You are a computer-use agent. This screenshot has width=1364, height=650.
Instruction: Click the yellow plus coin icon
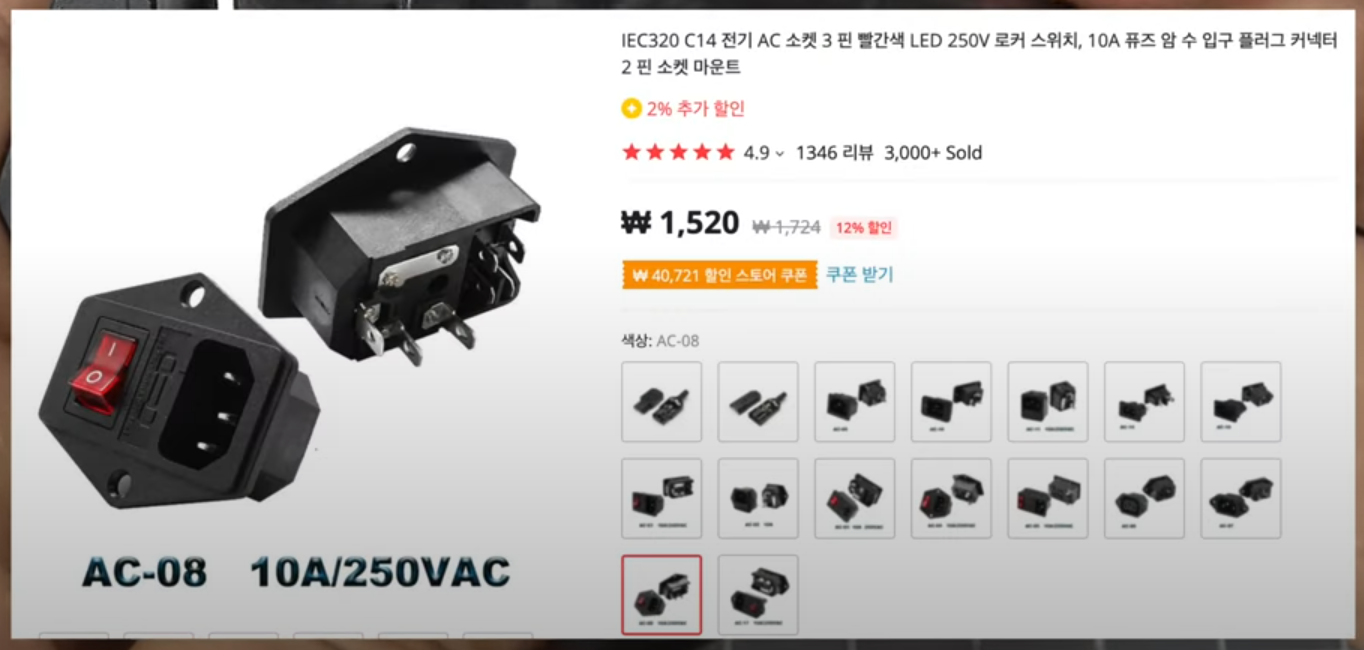pyautogui.click(x=631, y=109)
